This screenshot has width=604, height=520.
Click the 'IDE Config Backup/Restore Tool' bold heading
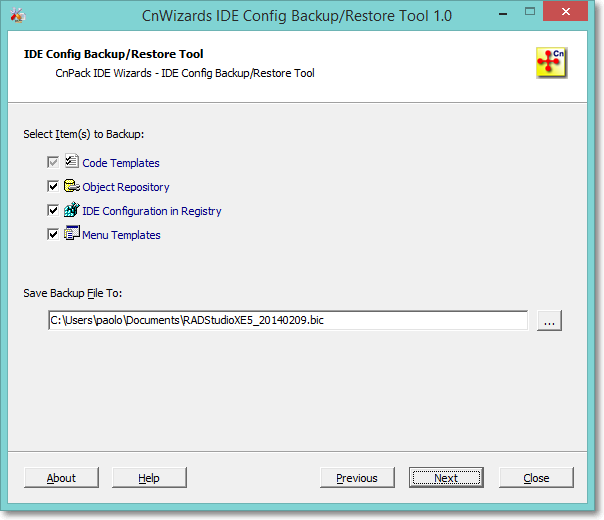coord(113,54)
